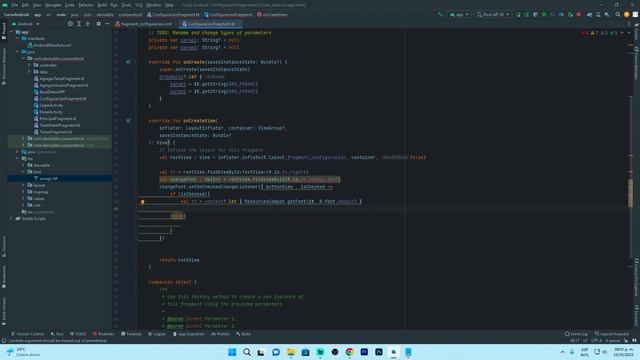The width and height of the screenshot is (640, 360).
Task: Click override gutter icon beside onCreateView
Action: point(128,121)
